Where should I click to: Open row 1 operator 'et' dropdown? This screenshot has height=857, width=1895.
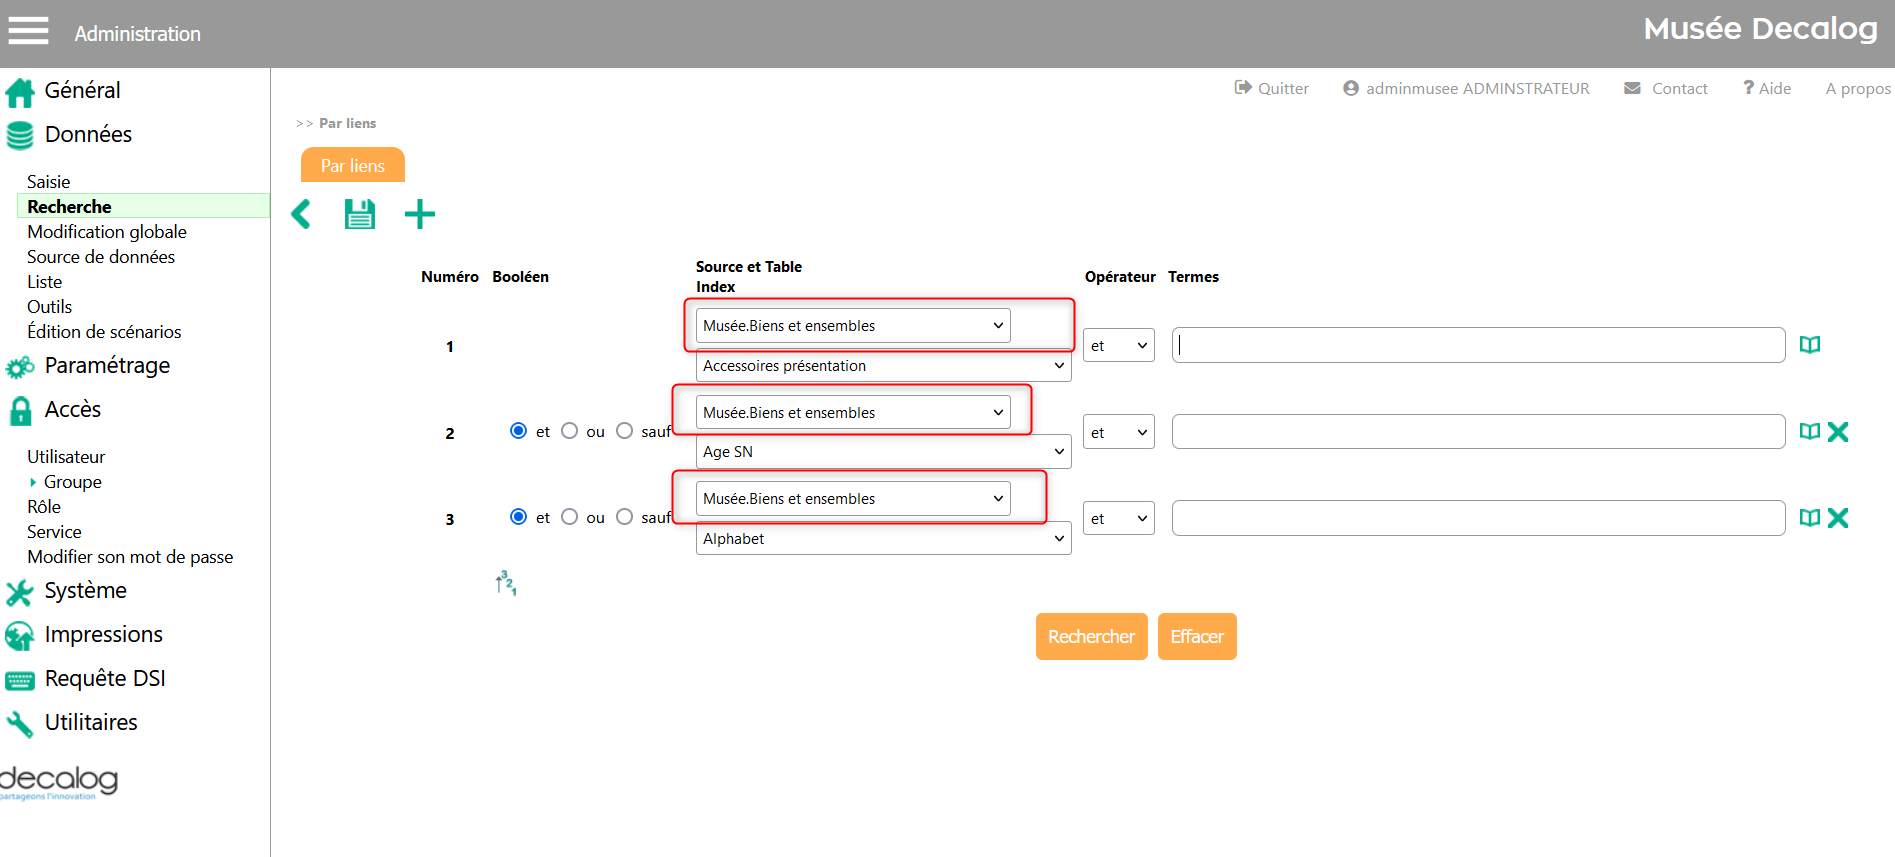point(1118,346)
